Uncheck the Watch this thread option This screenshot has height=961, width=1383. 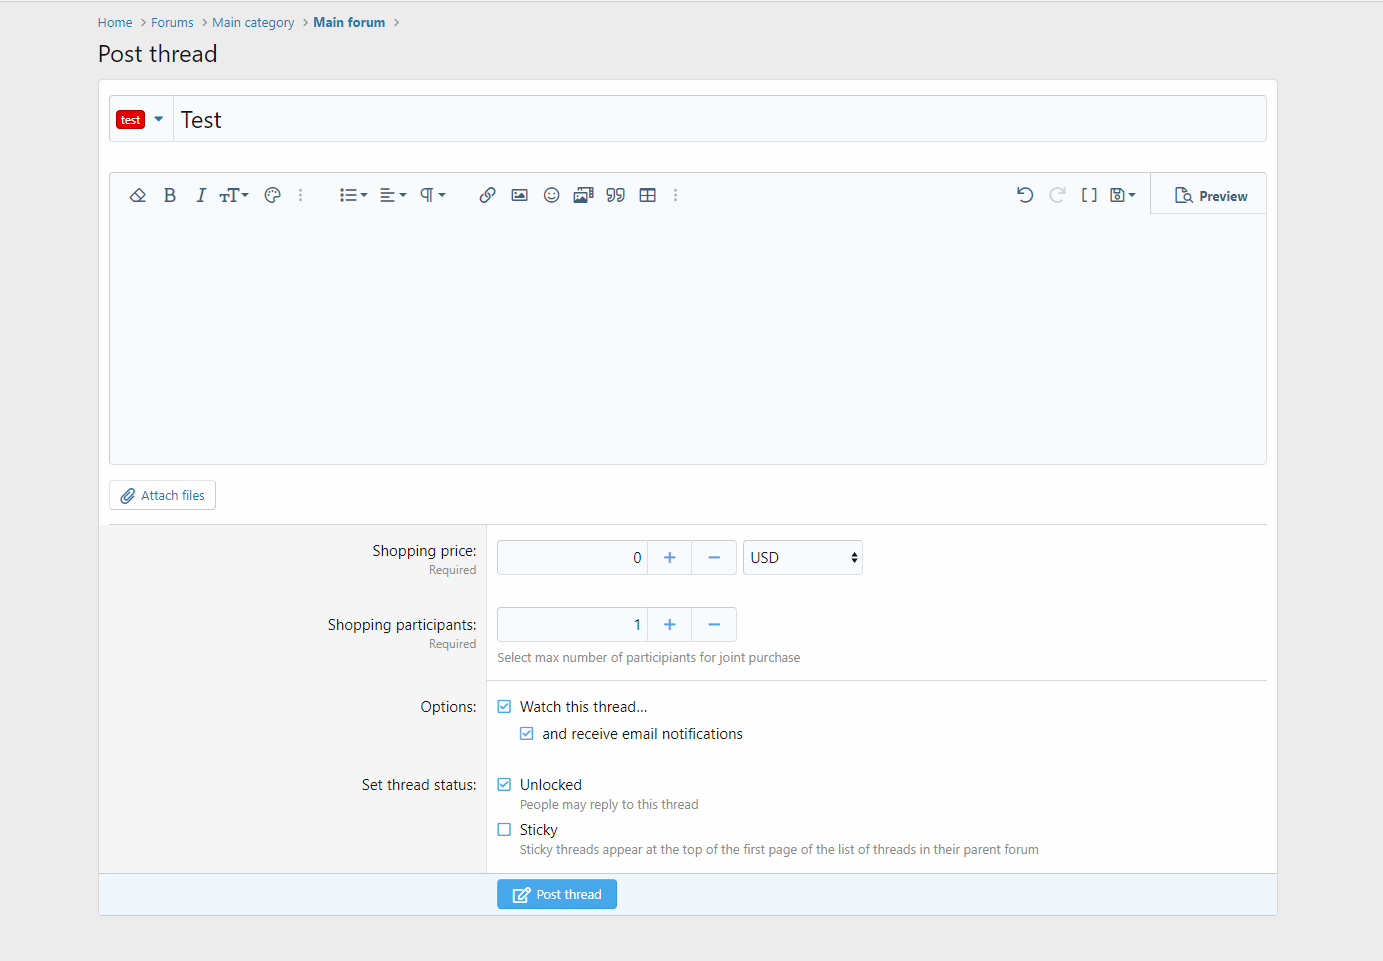click(505, 707)
